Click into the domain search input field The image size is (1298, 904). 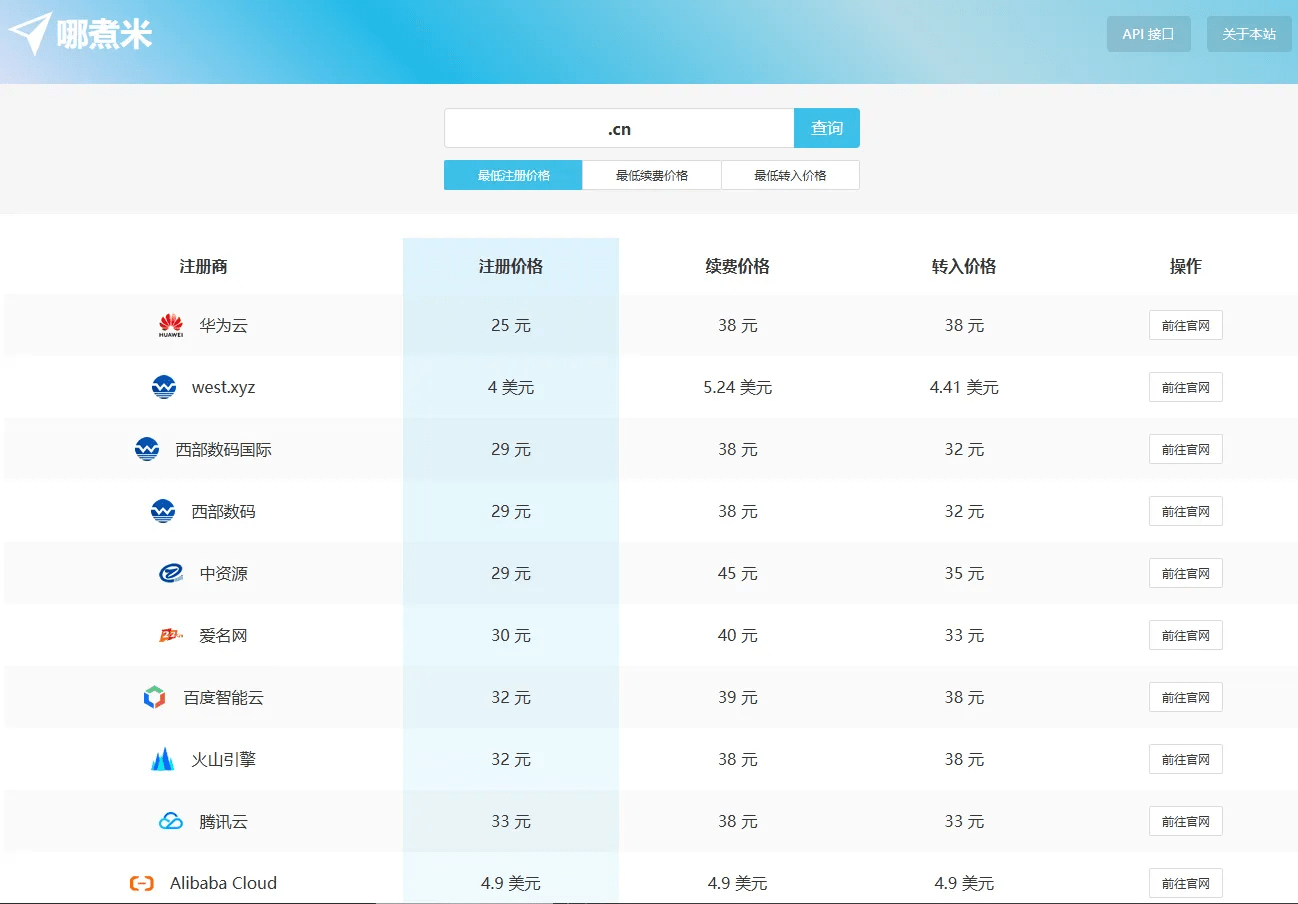click(x=619, y=129)
